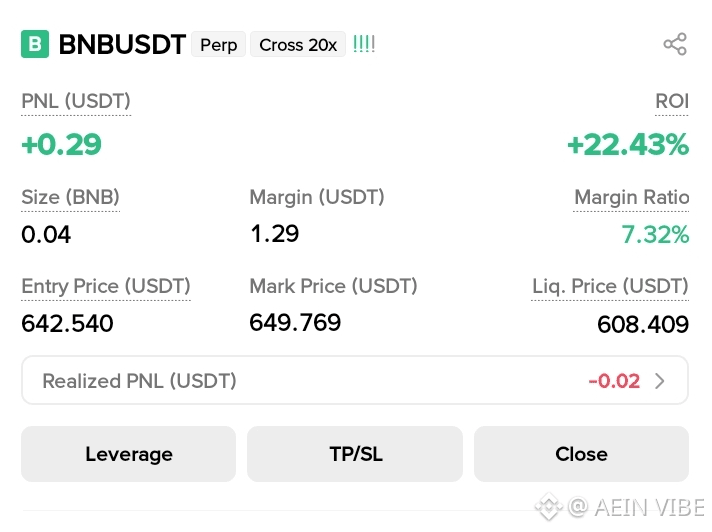Tap the Entry Price (USDT) label
The image size is (712, 532).
point(106,286)
